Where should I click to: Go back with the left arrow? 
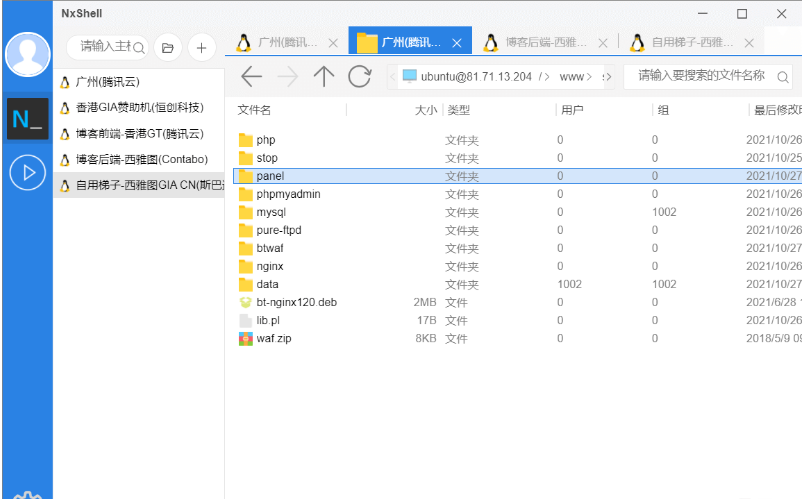point(252,76)
